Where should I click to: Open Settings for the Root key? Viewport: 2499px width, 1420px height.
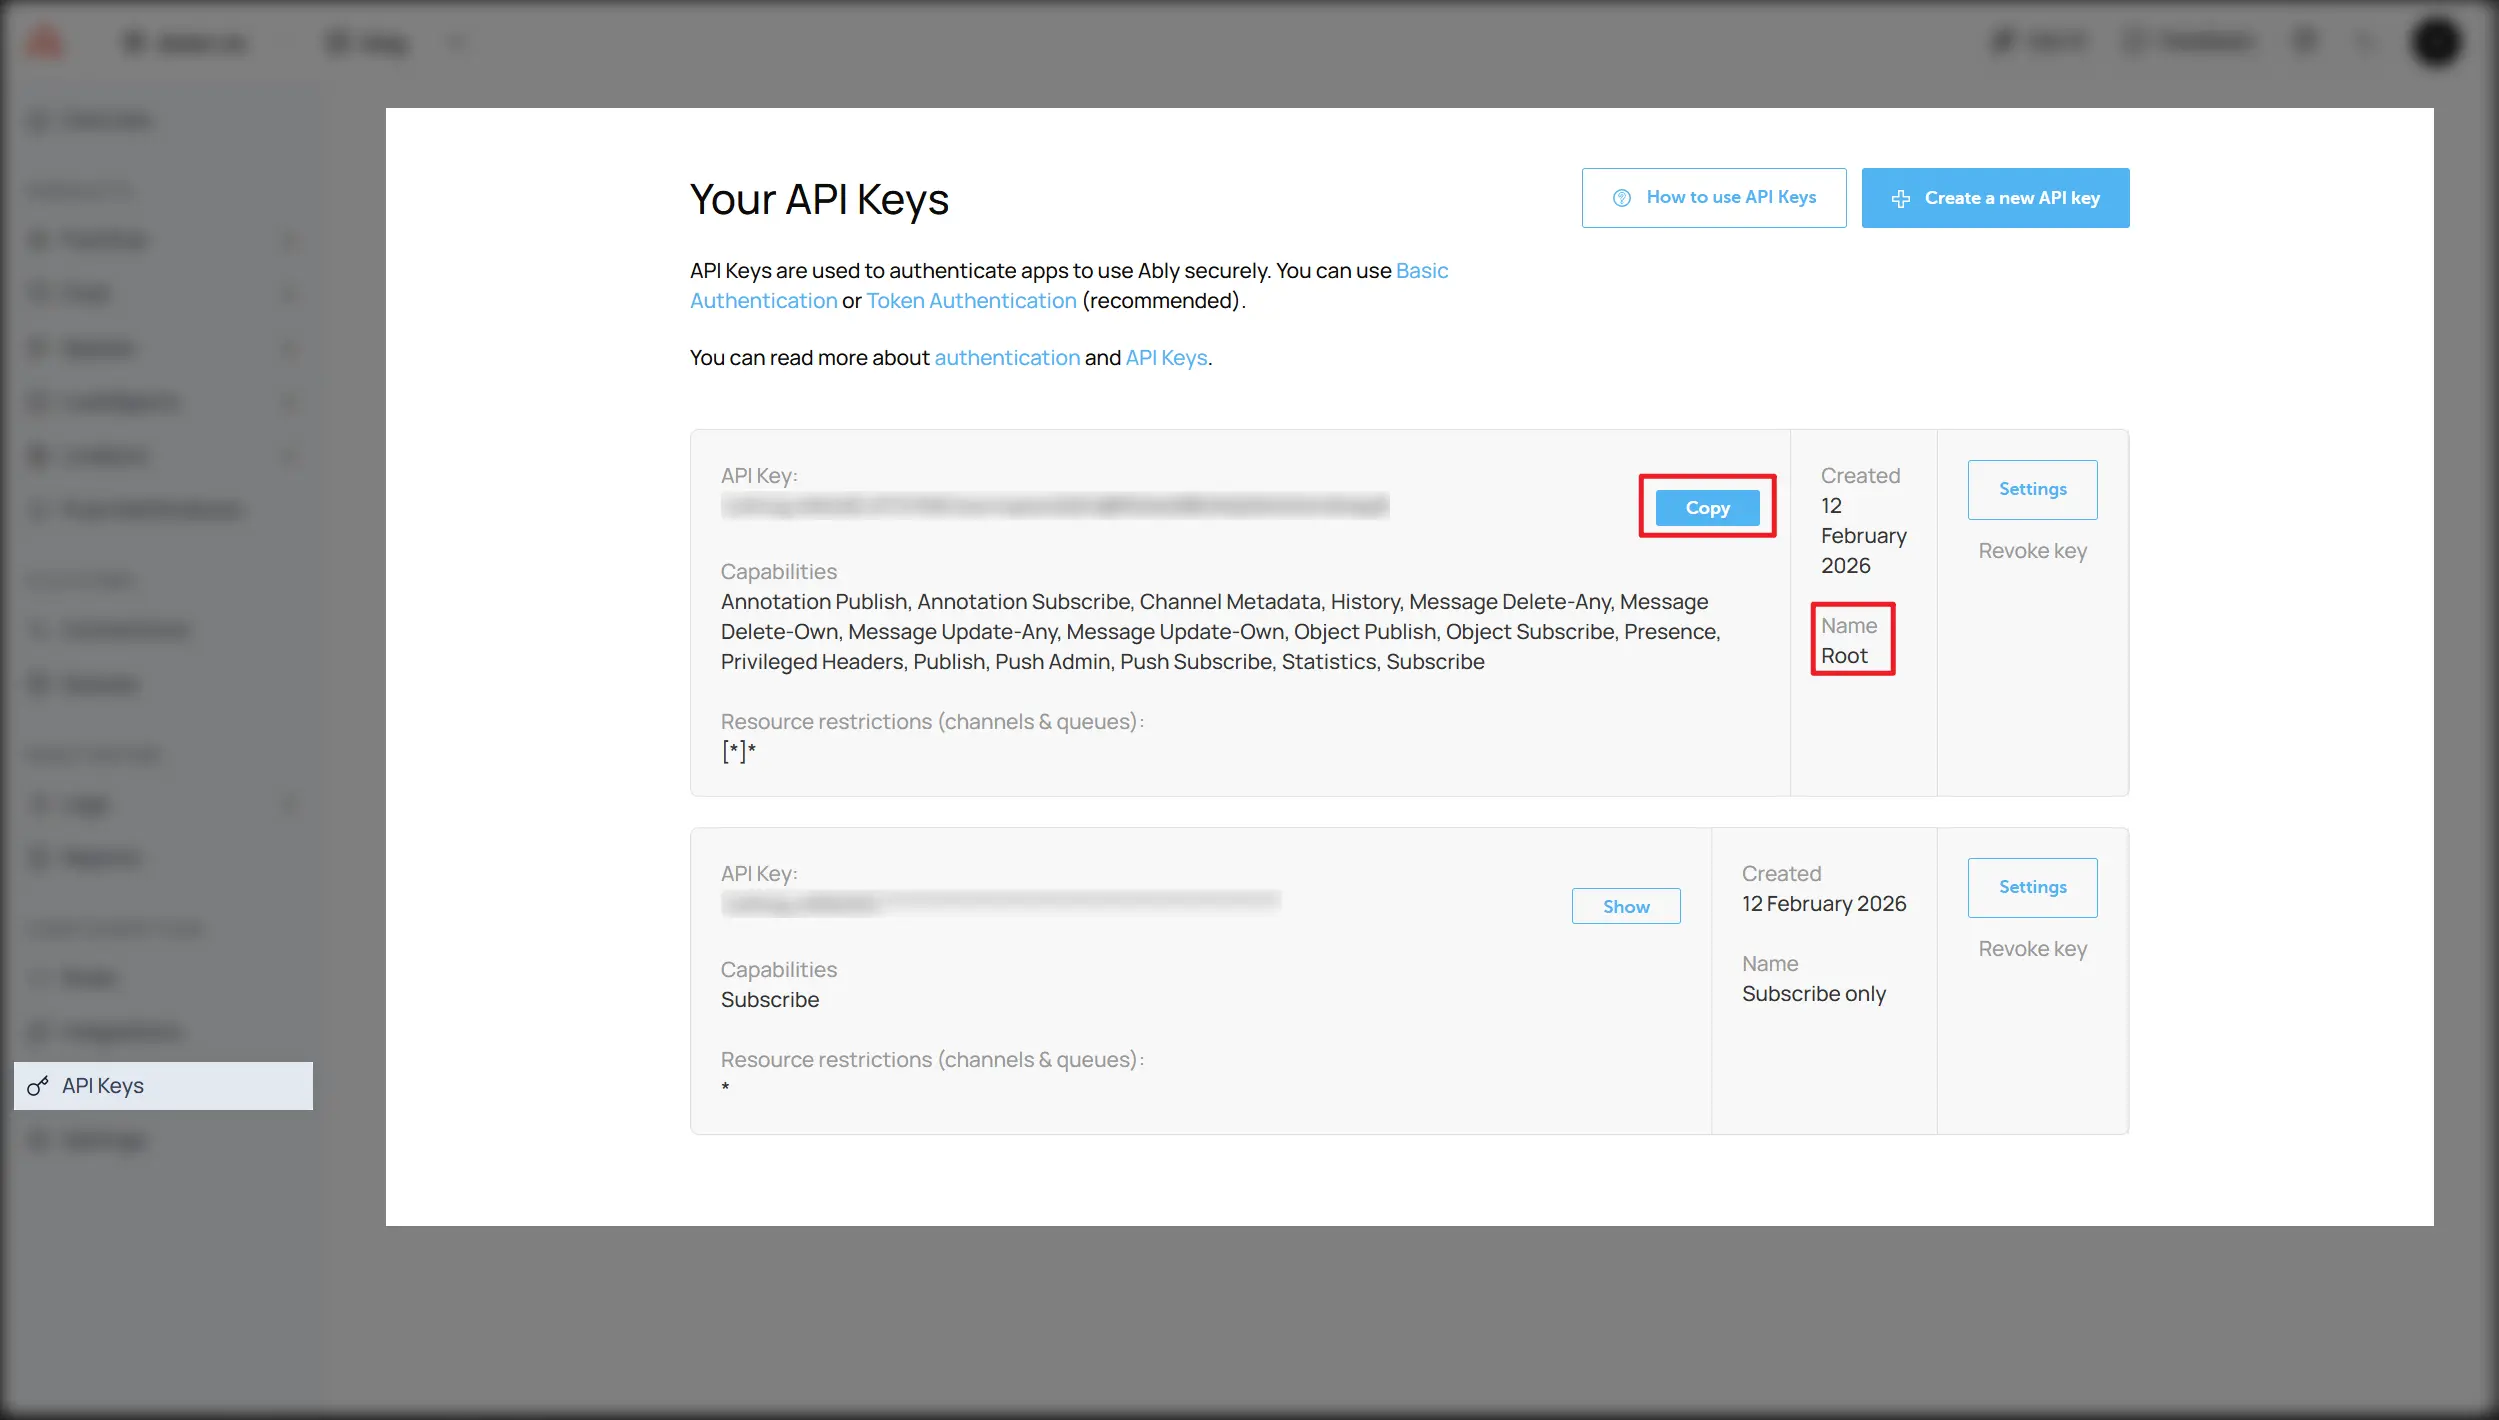pyautogui.click(x=2031, y=490)
